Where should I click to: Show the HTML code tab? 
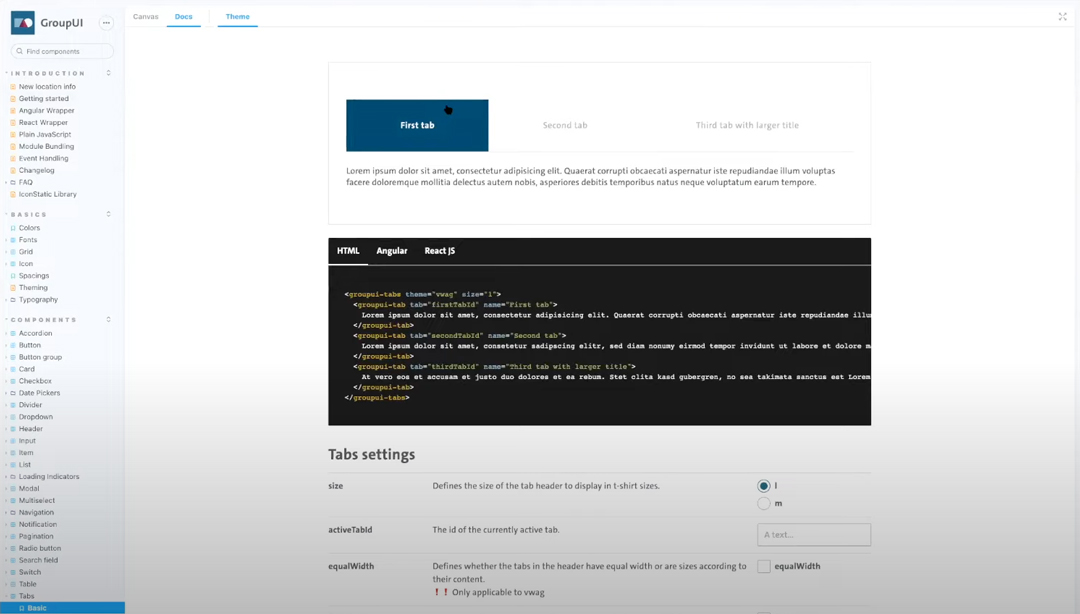point(348,251)
